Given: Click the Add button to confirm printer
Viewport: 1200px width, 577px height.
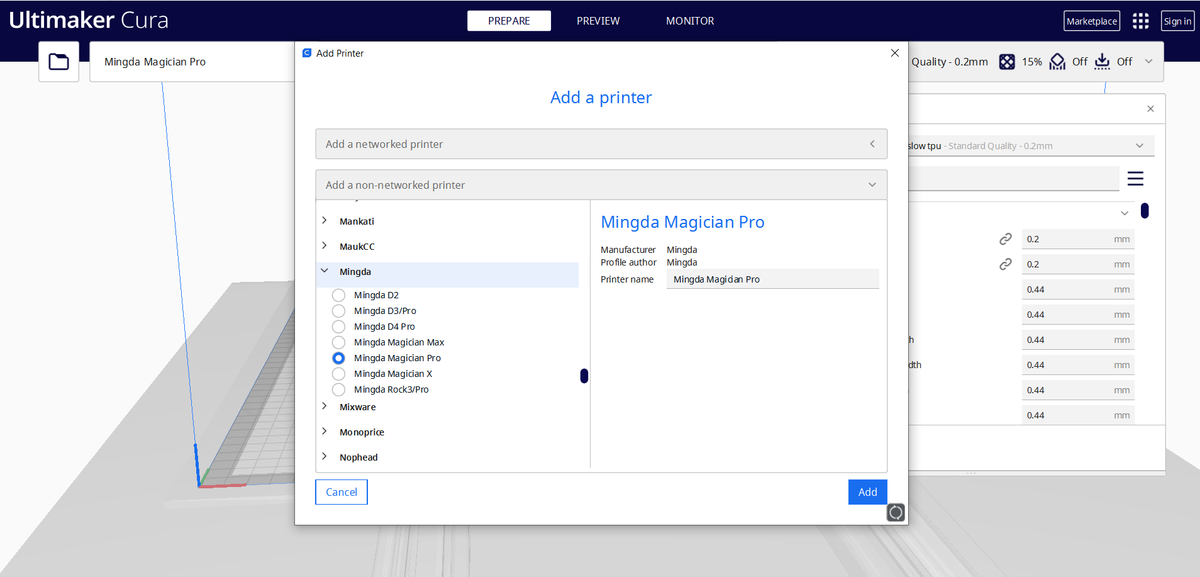Looking at the screenshot, I should [866, 491].
